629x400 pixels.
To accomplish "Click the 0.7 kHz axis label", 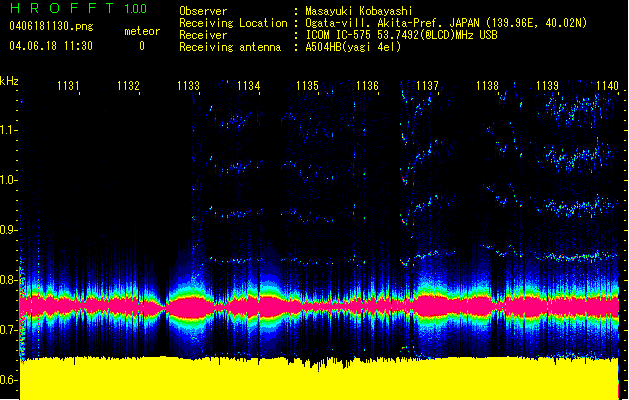I will coord(8,330).
